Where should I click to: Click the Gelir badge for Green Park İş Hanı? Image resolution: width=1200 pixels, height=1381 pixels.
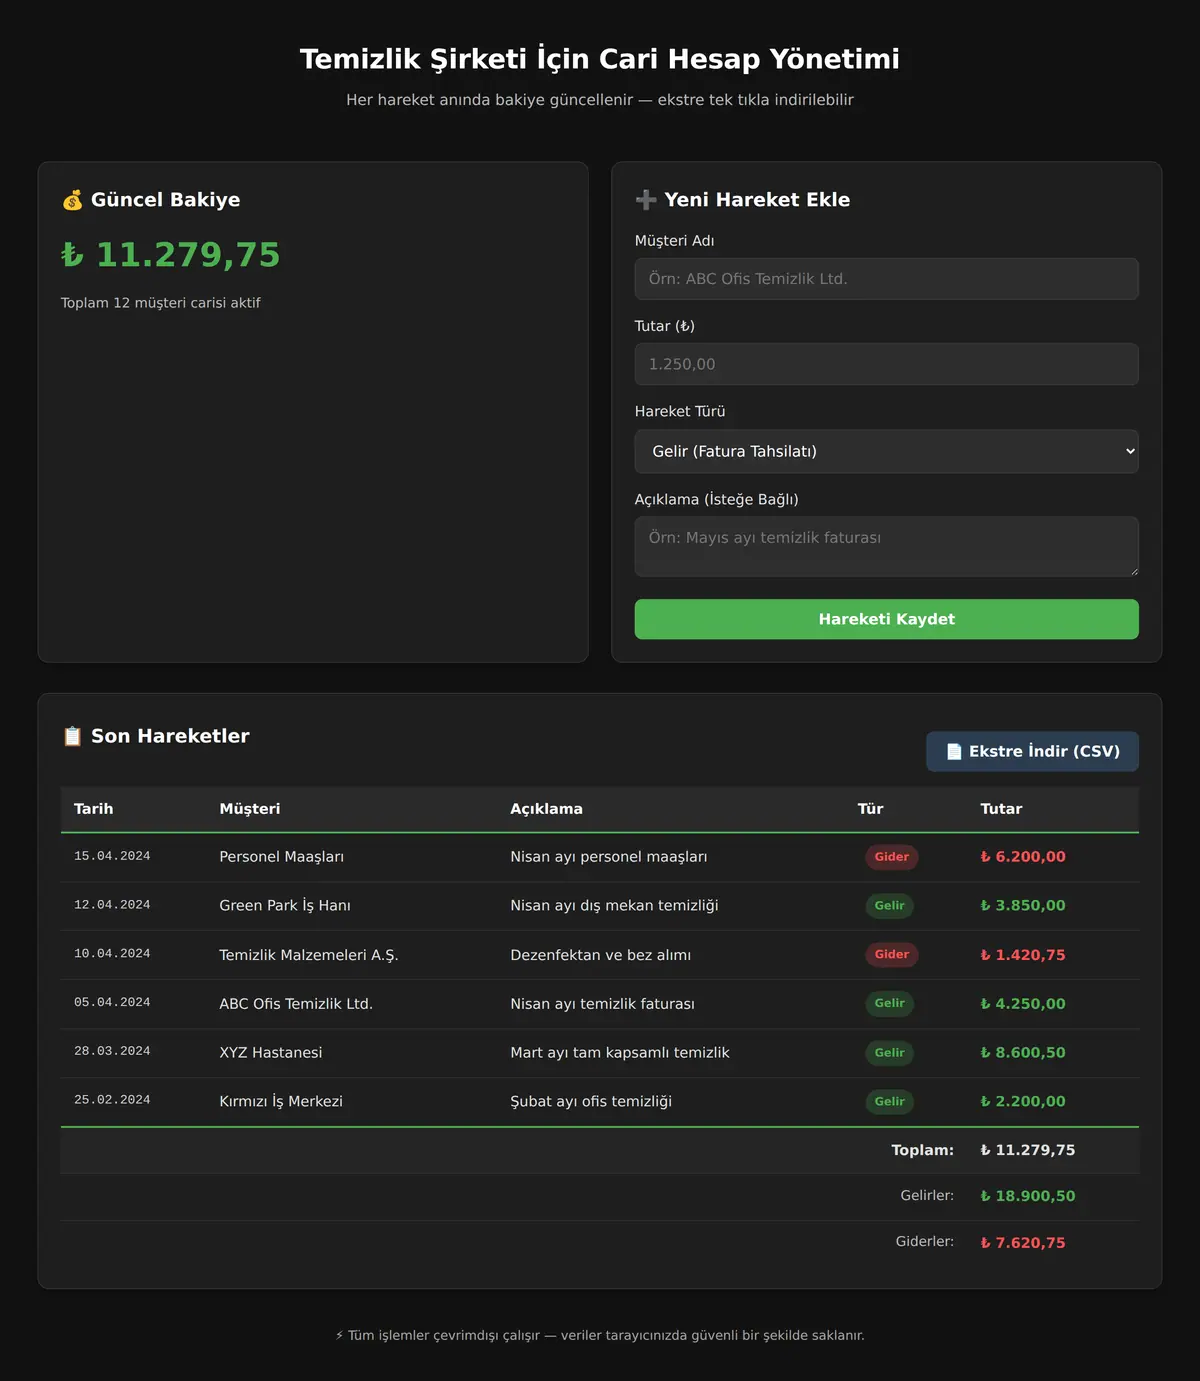(x=890, y=906)
